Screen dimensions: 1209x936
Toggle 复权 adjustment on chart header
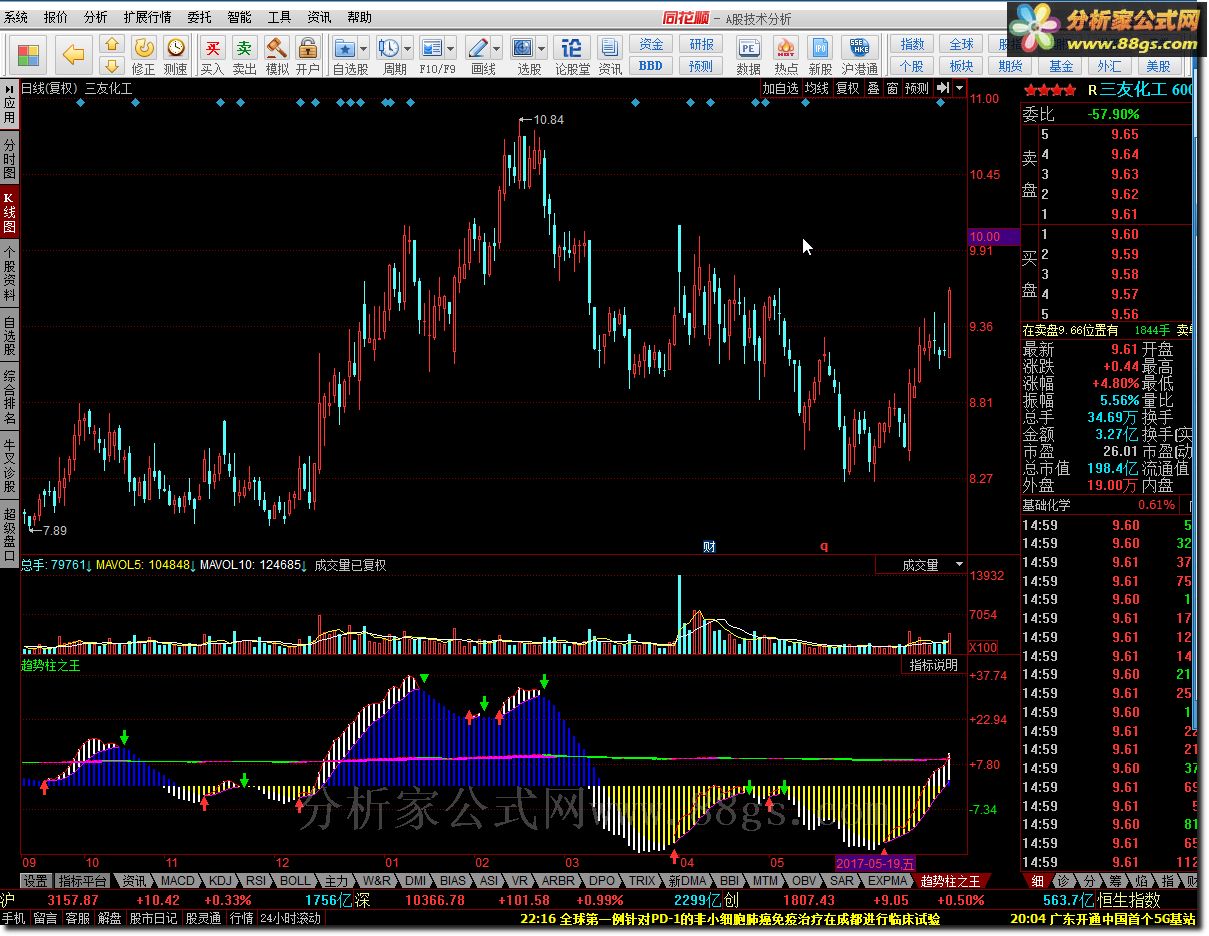click(x=848, y=88)
